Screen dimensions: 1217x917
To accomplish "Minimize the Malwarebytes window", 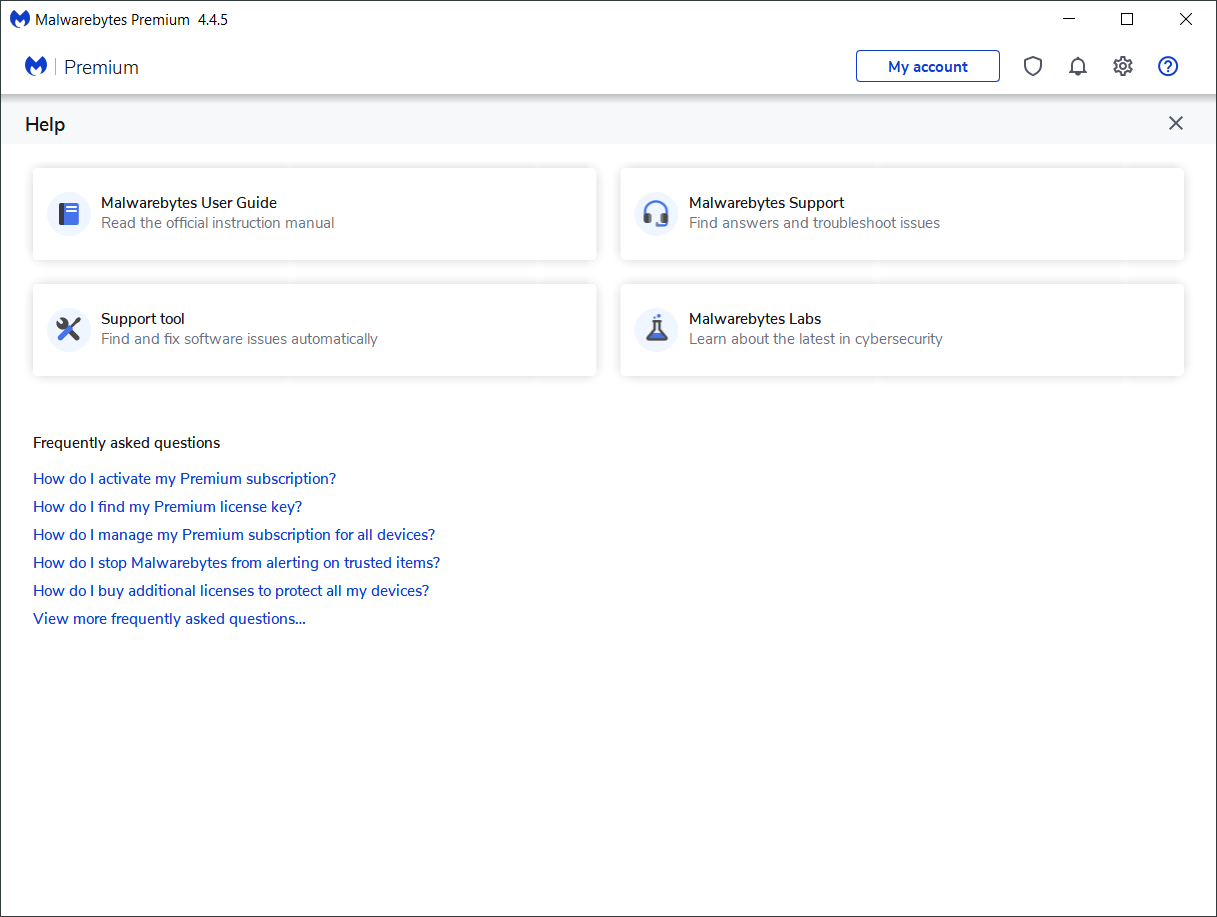I will click(x=1070, y=19).
